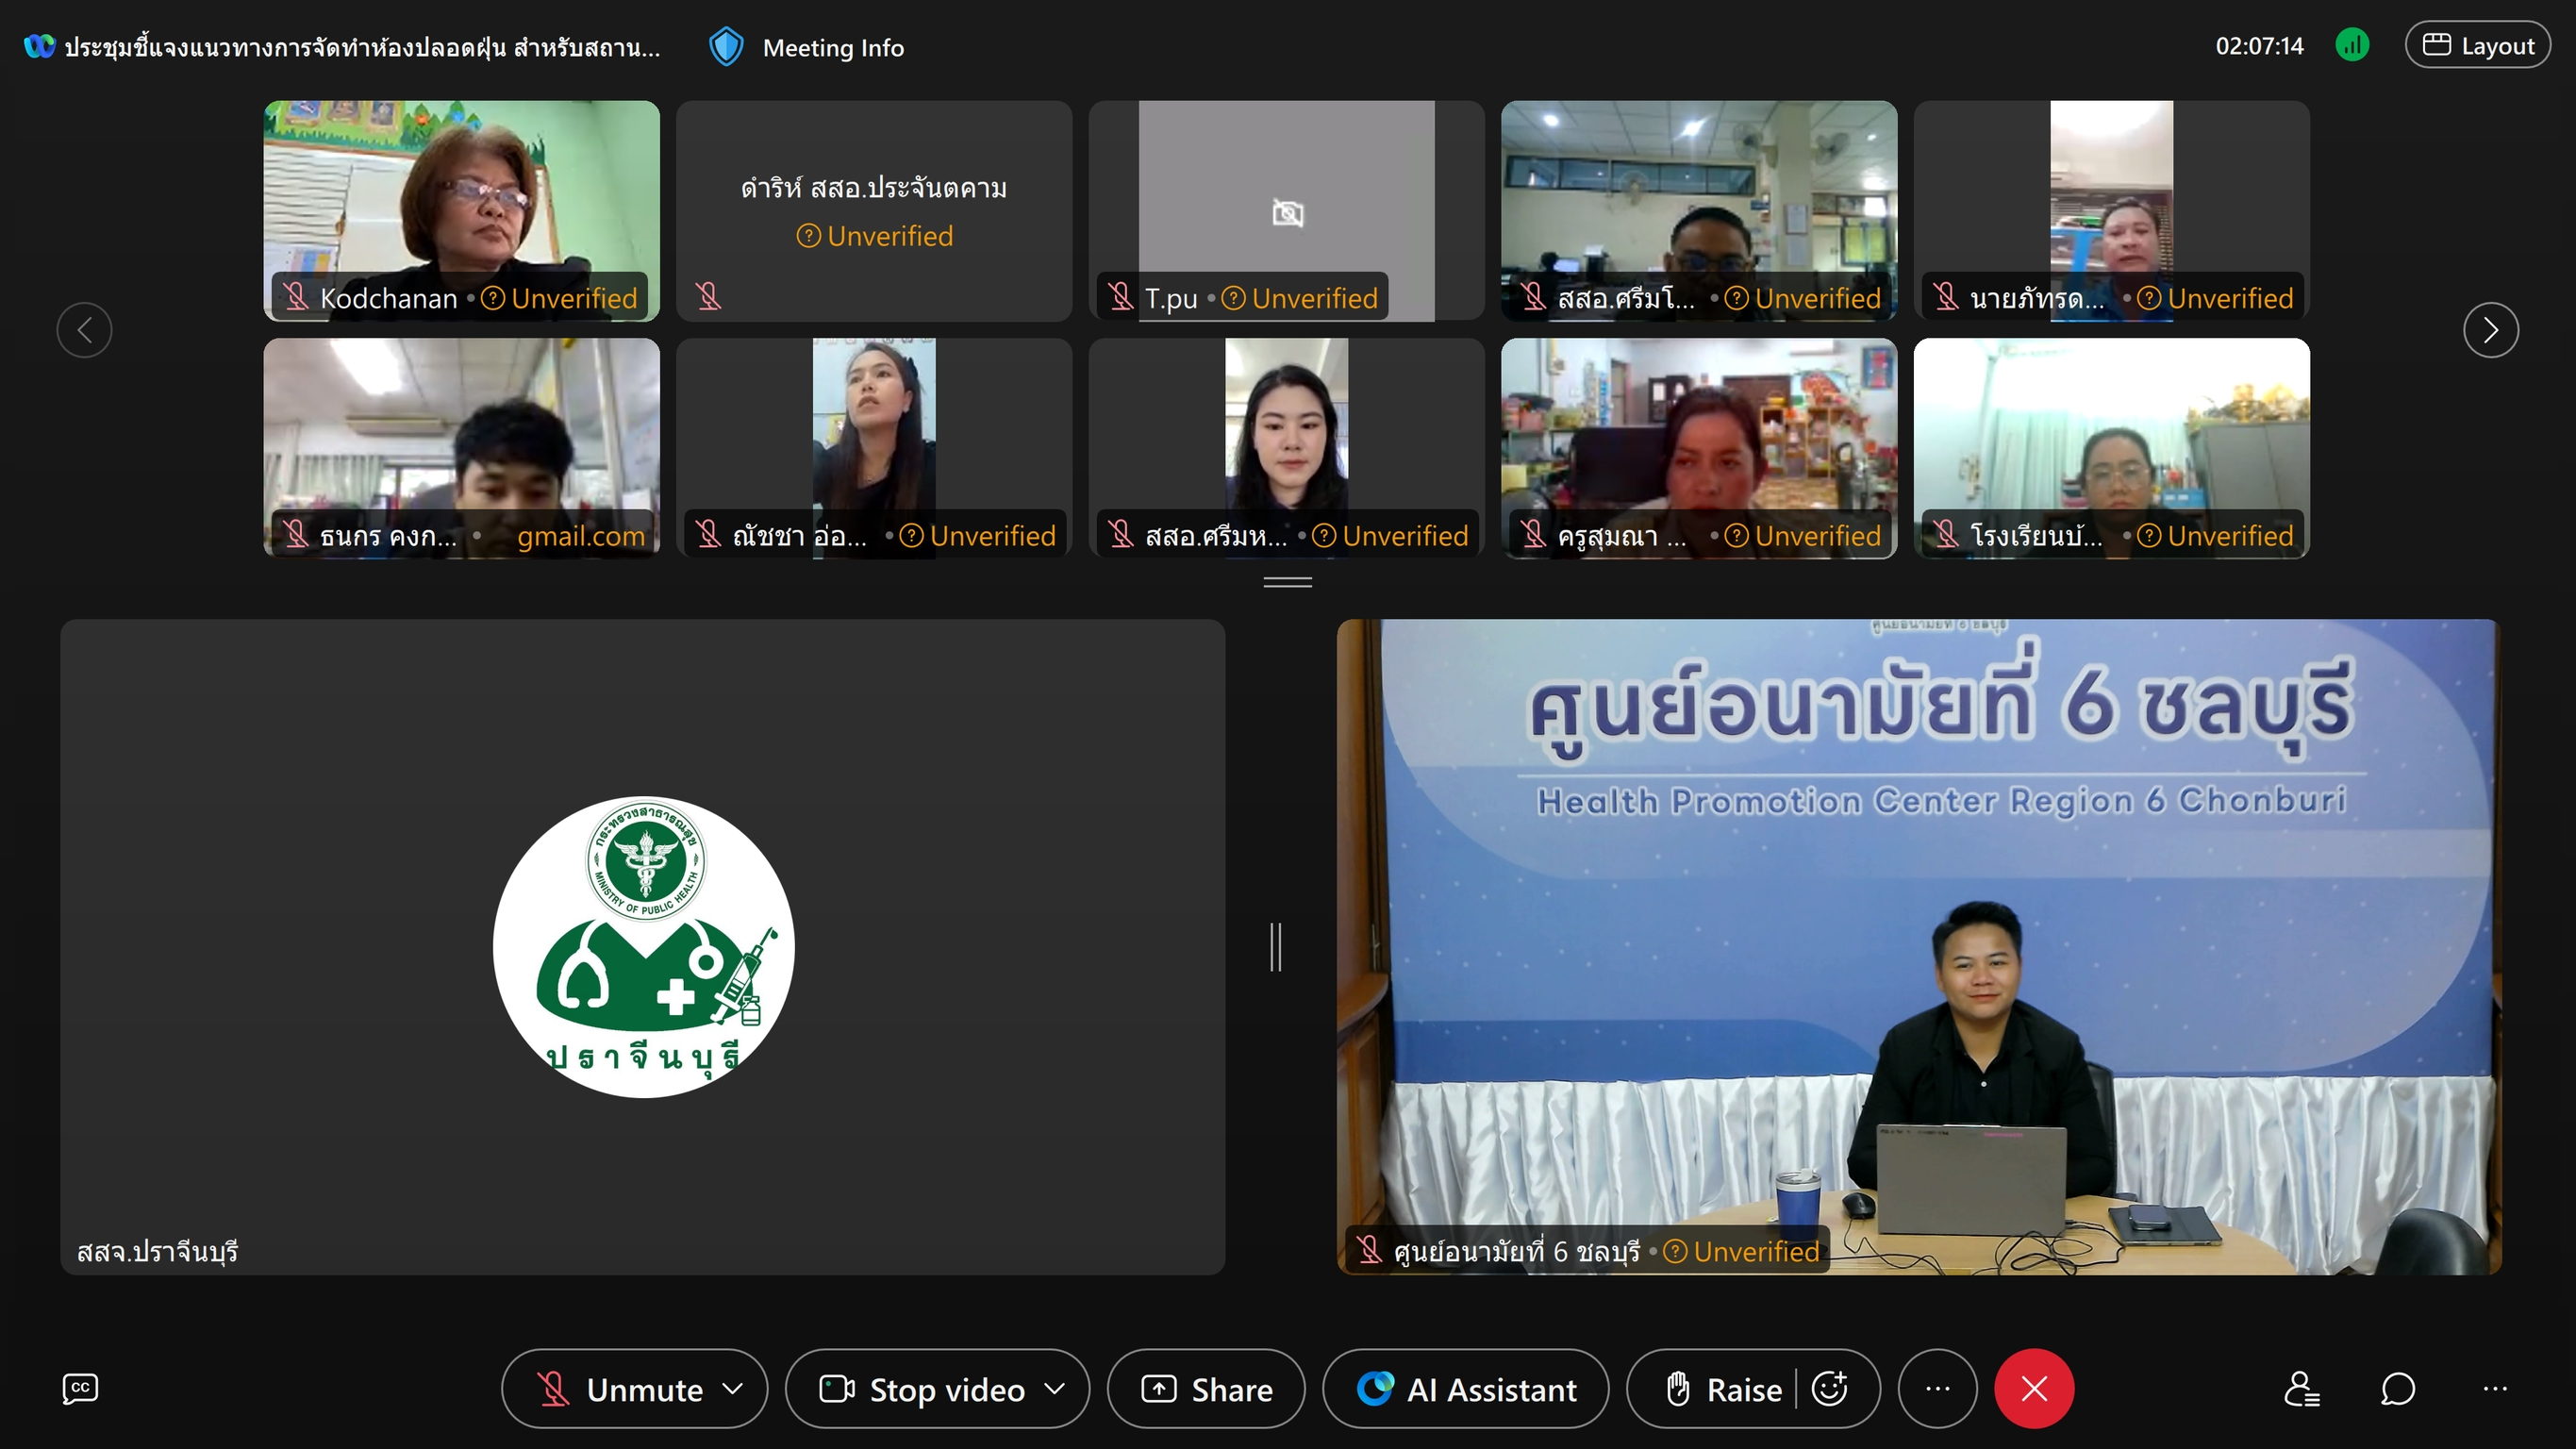Expand video options arrow beside Stop video
Viewport: 2576px width, 1449px height.
click(x=1054, y=1388)
